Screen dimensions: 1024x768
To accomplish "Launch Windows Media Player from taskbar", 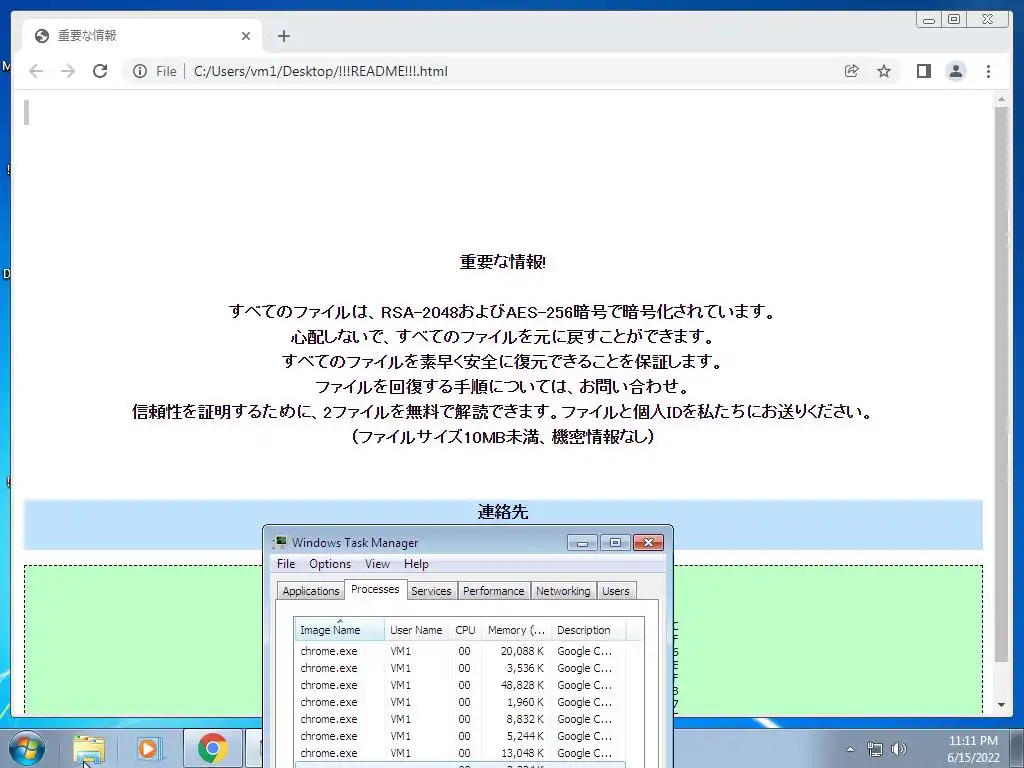I will [x=148, y=748].
